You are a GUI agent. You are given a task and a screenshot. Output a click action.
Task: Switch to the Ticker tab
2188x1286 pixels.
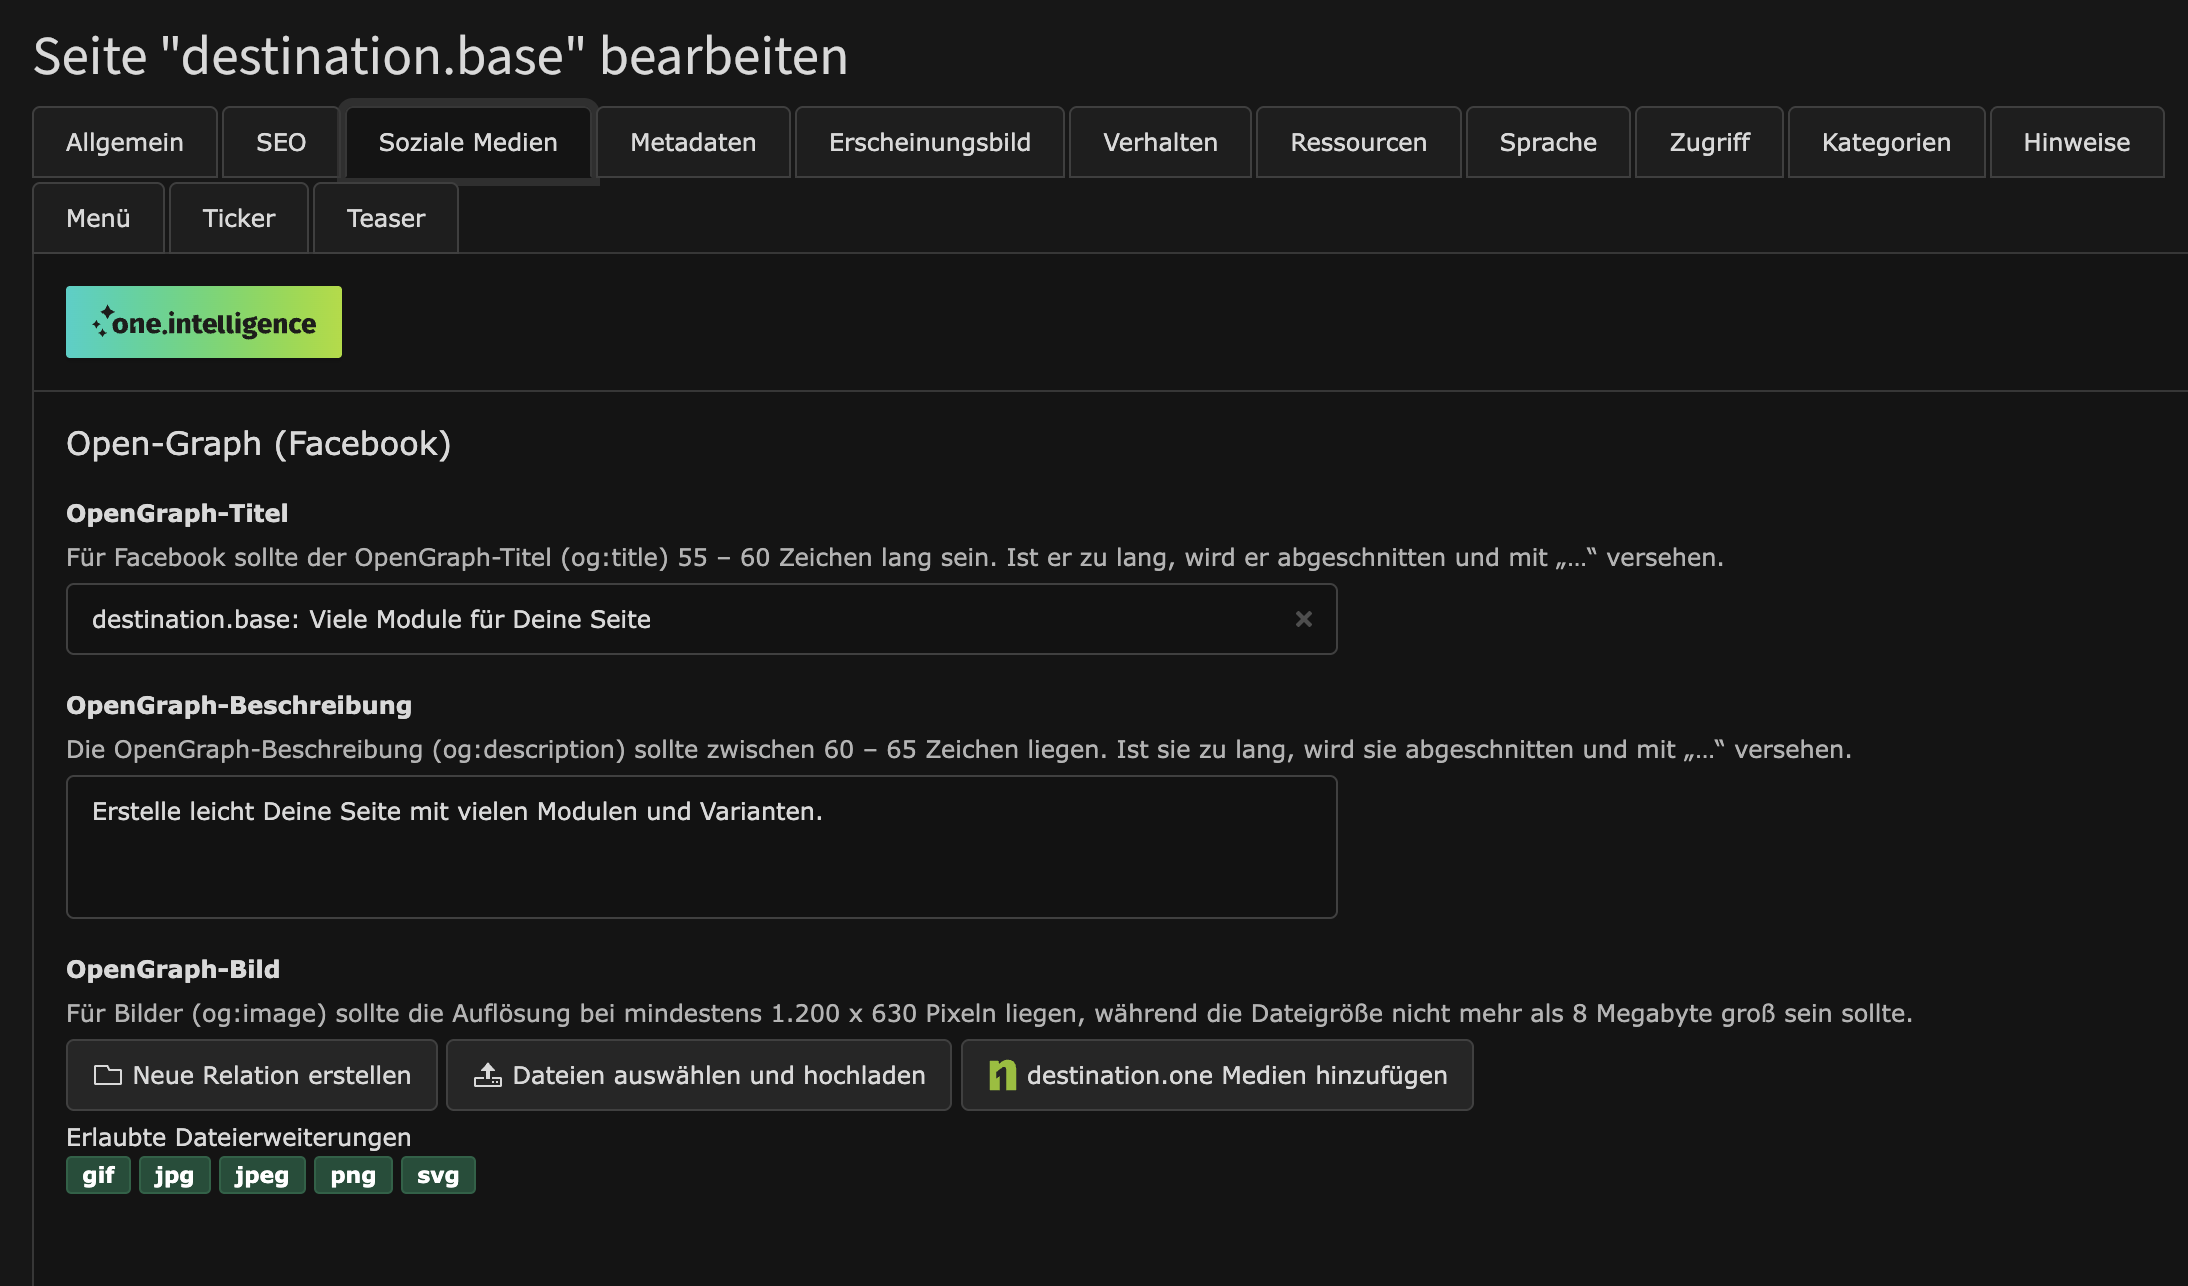[x=239, y=218]
